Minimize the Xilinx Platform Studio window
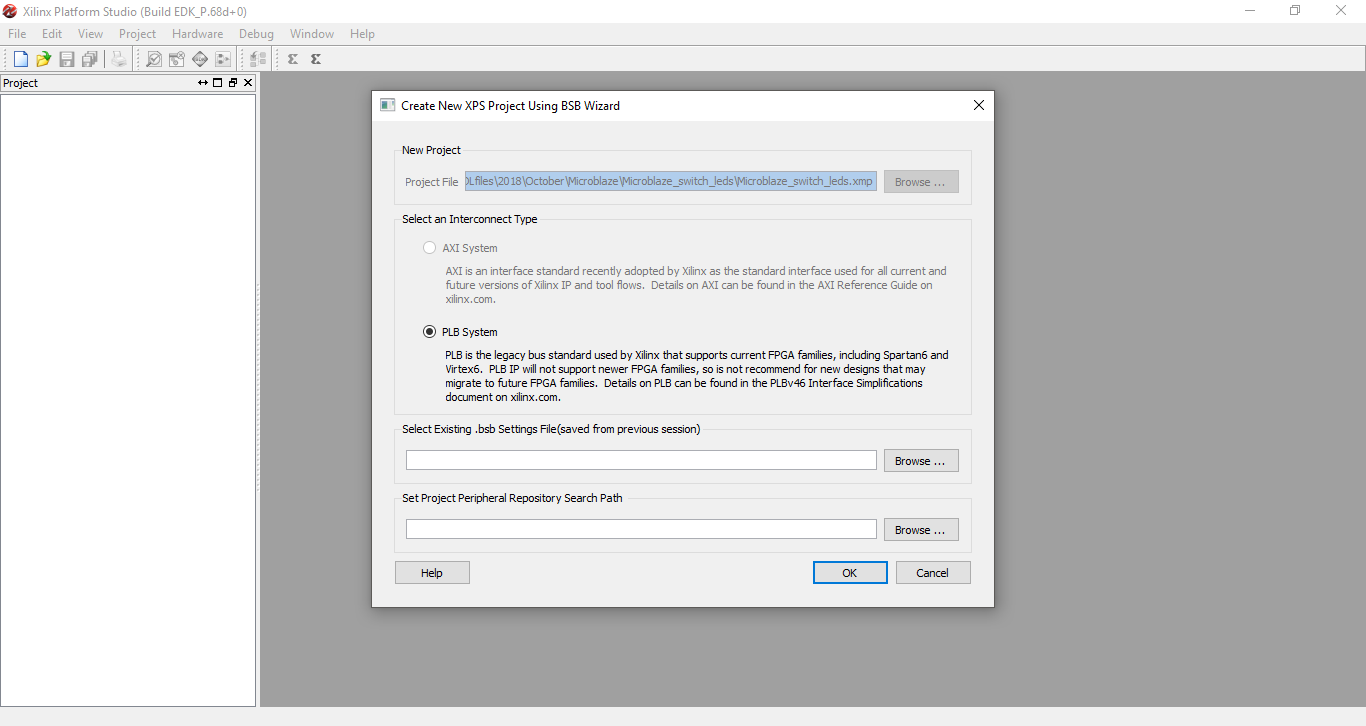The width and height of the screenshot is (1366, 726). tap(1250, 11)
